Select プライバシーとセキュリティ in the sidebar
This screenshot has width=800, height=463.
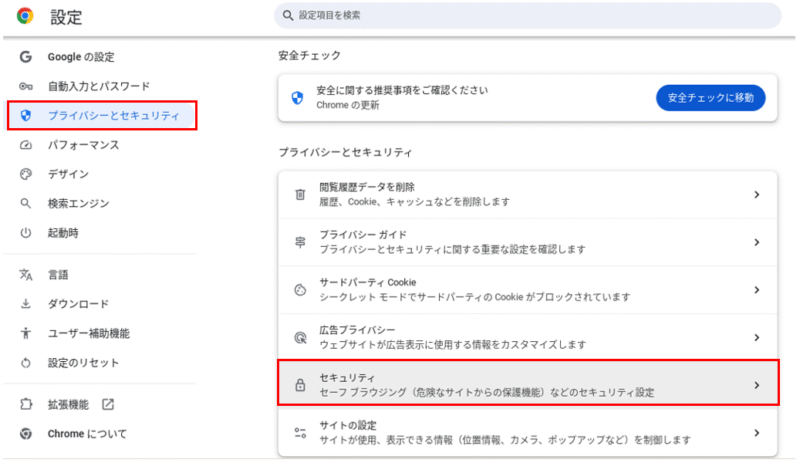click(x=102, y=115)
